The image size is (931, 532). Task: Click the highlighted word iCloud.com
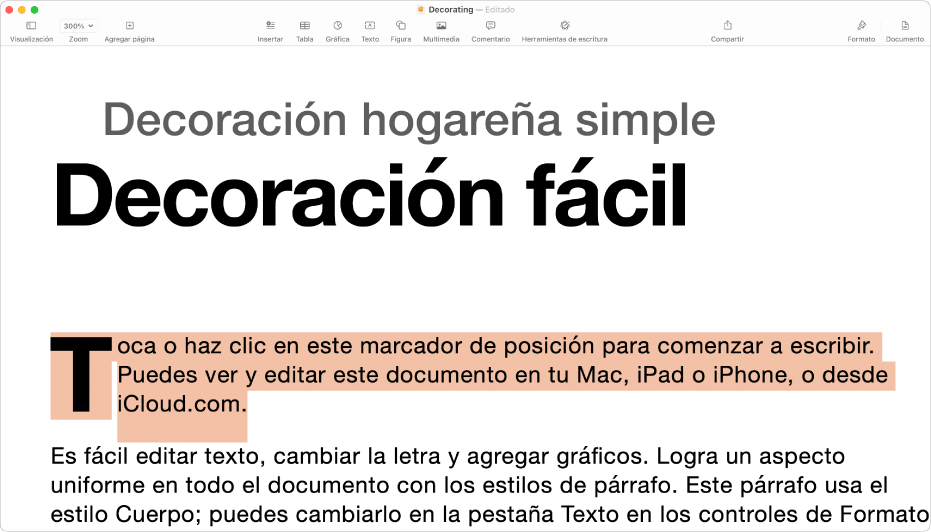click(182, 404)
